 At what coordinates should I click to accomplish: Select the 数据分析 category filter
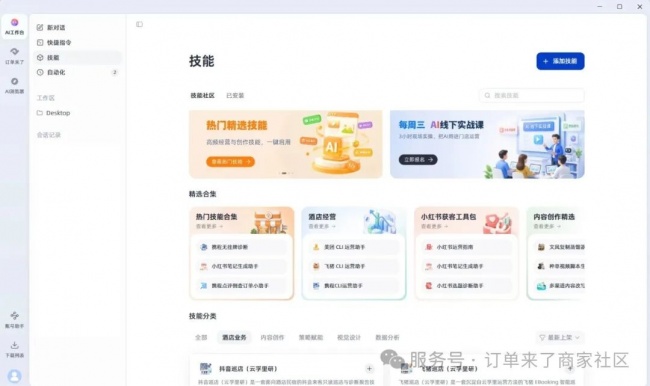click(x=387, y=337)
